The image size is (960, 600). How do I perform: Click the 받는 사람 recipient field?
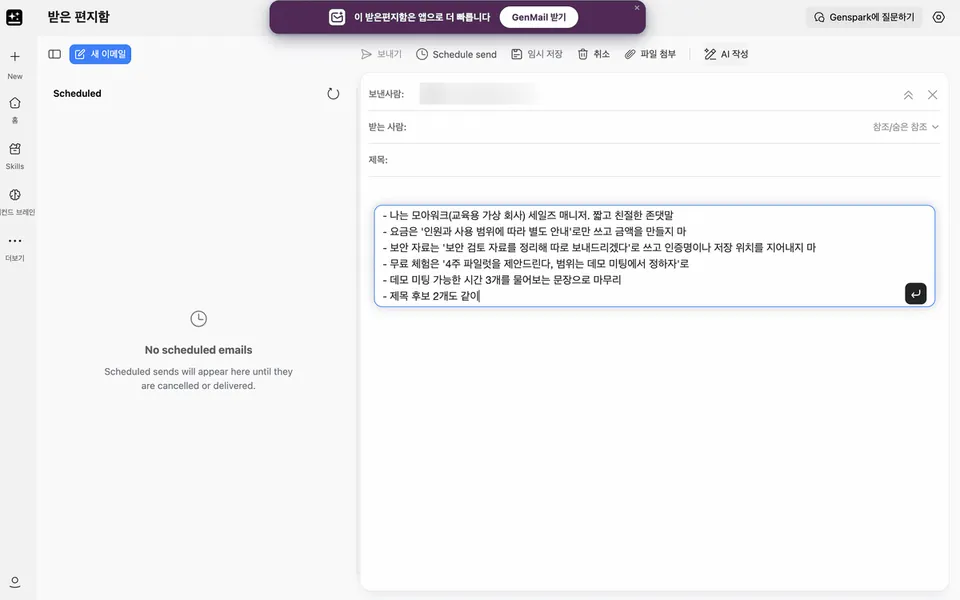(x=637, y=127)
